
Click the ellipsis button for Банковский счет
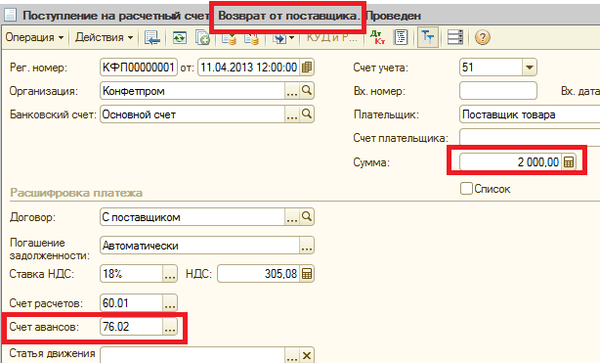coord(292,114)
